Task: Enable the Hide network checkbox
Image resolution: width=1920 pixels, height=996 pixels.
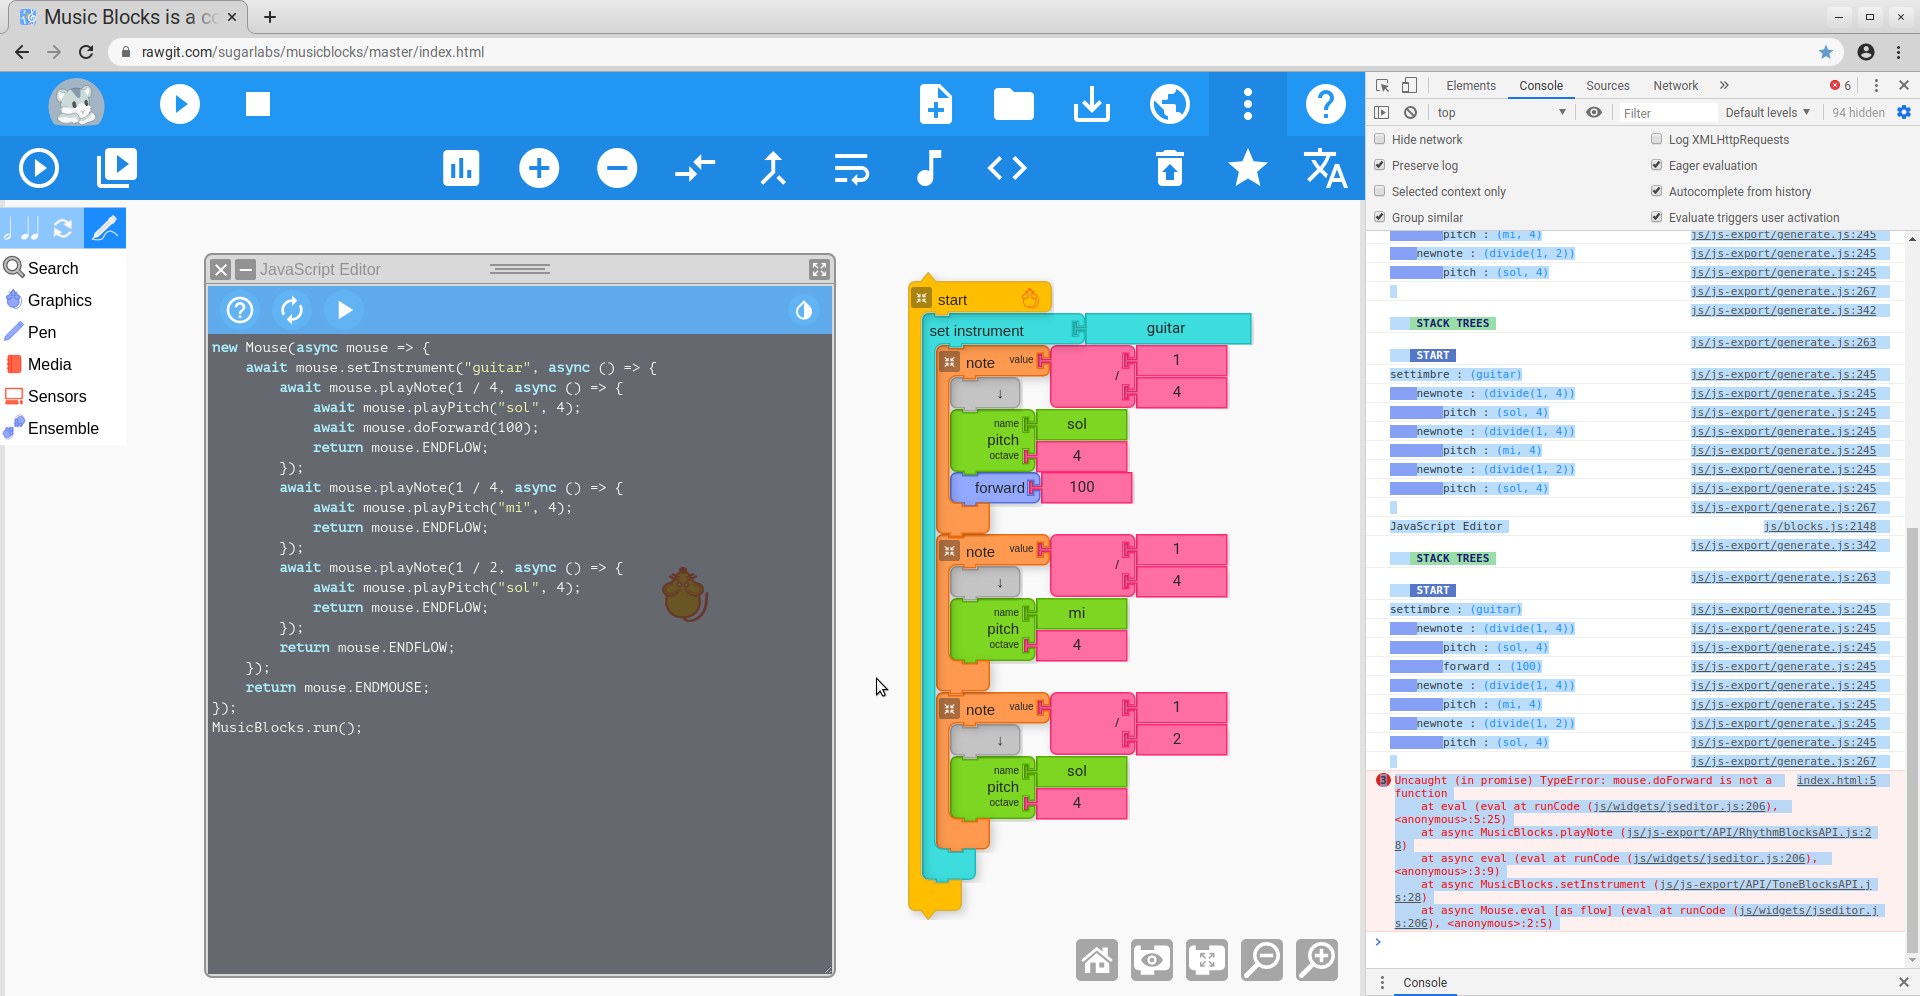Action: (x=1380, y=139)
